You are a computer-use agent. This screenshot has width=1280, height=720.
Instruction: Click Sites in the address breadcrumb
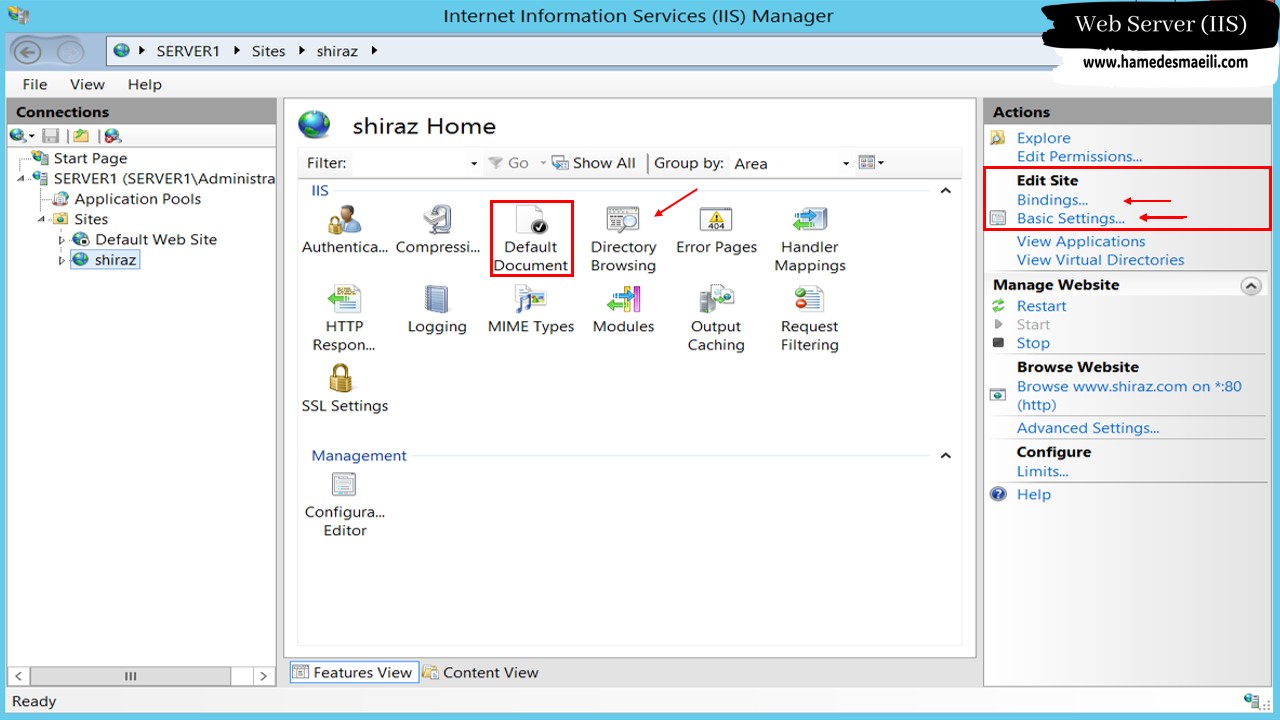point(268,51)
